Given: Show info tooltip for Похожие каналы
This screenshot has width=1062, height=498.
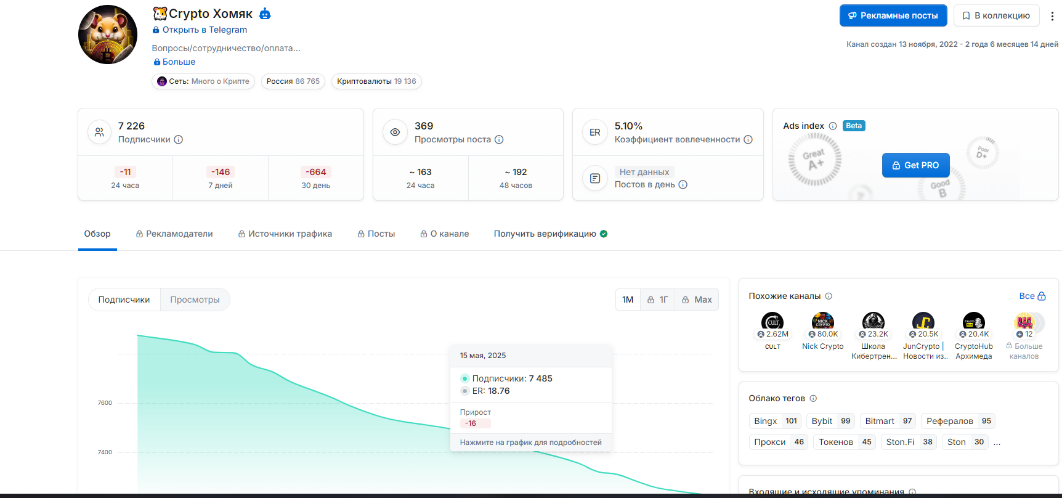Looking at the screenshot, I should point(828,296).
